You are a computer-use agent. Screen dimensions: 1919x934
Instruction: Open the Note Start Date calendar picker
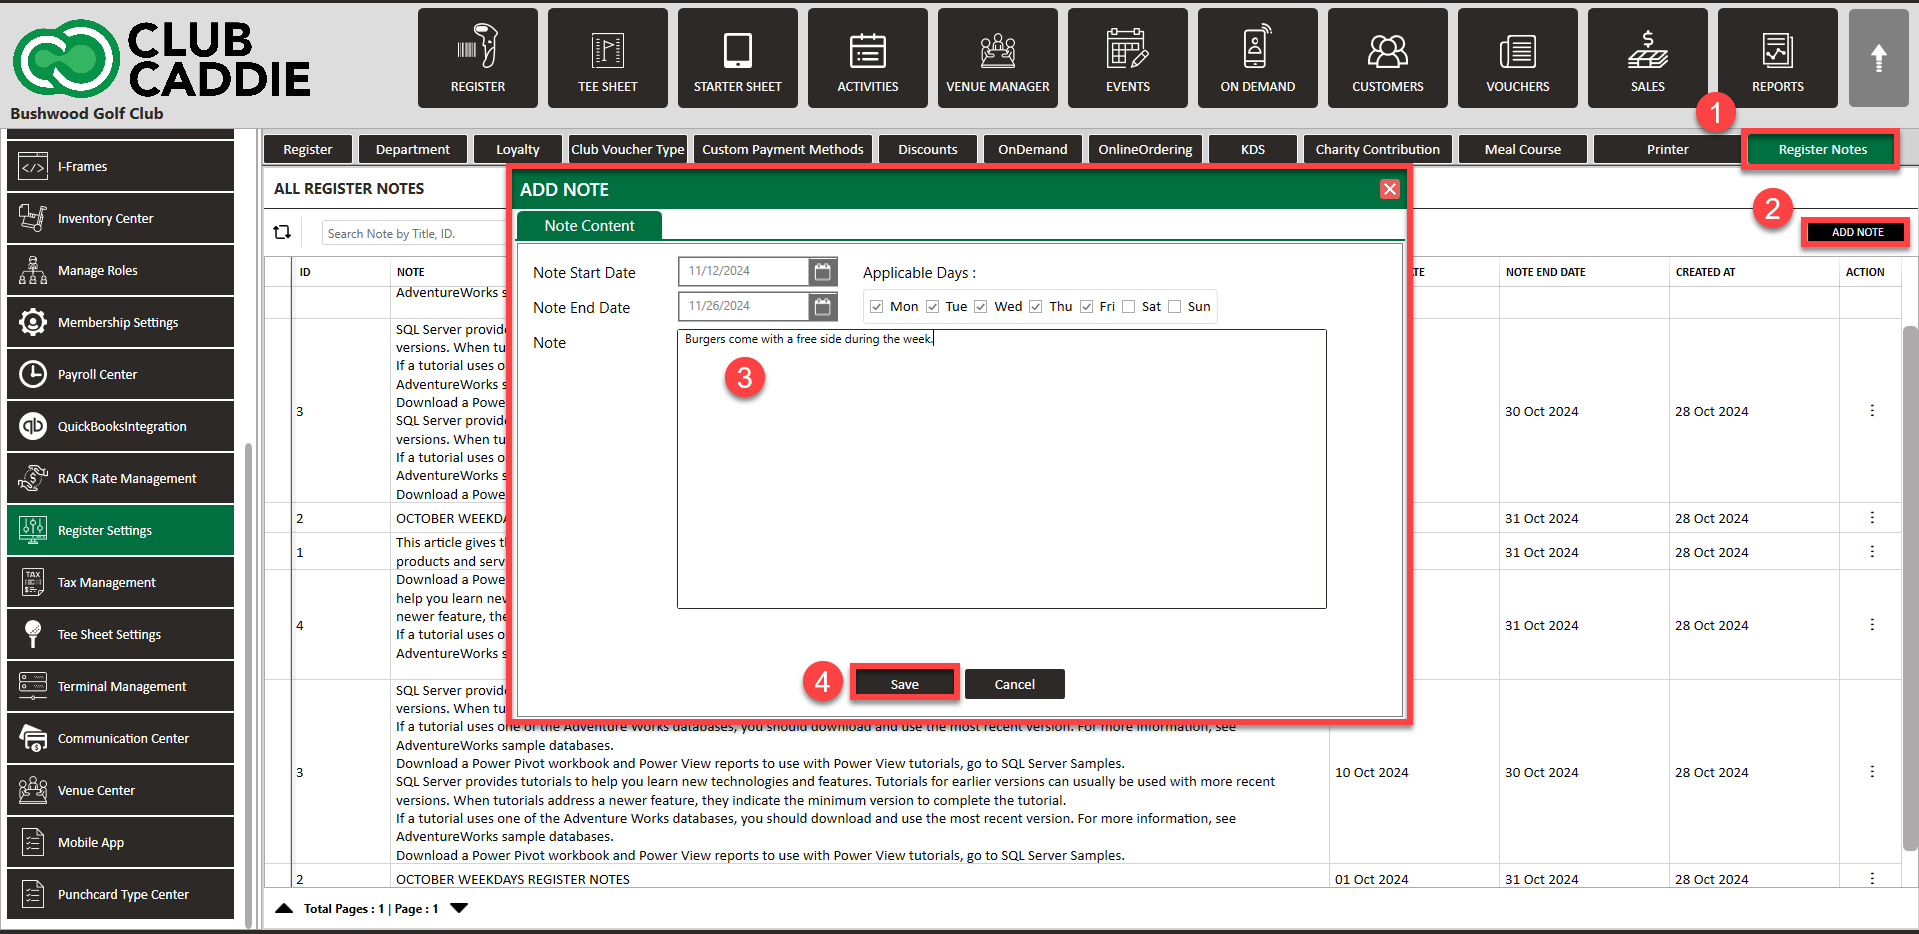tap(823, 271)
